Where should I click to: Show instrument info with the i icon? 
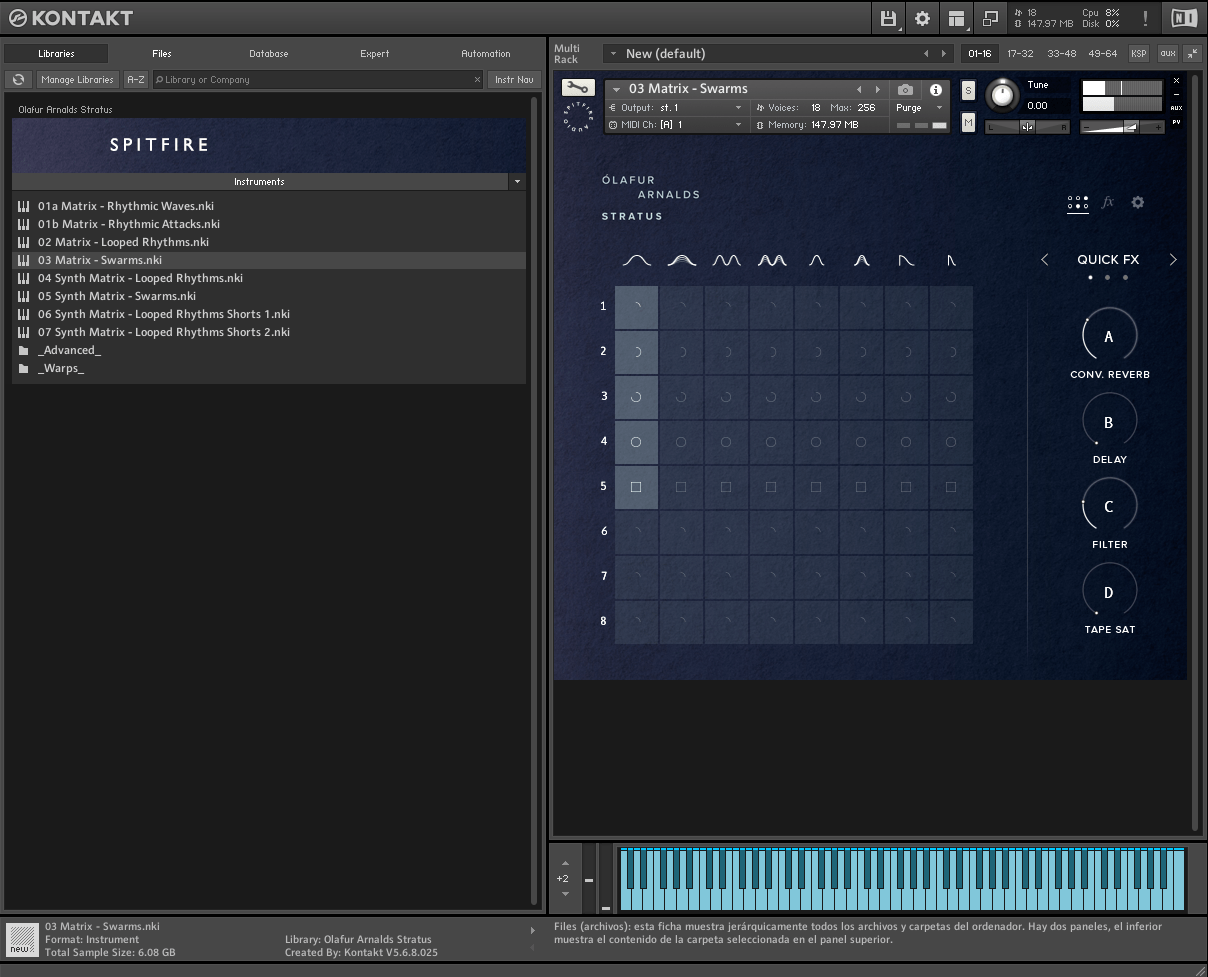click(x=936, y=90)
